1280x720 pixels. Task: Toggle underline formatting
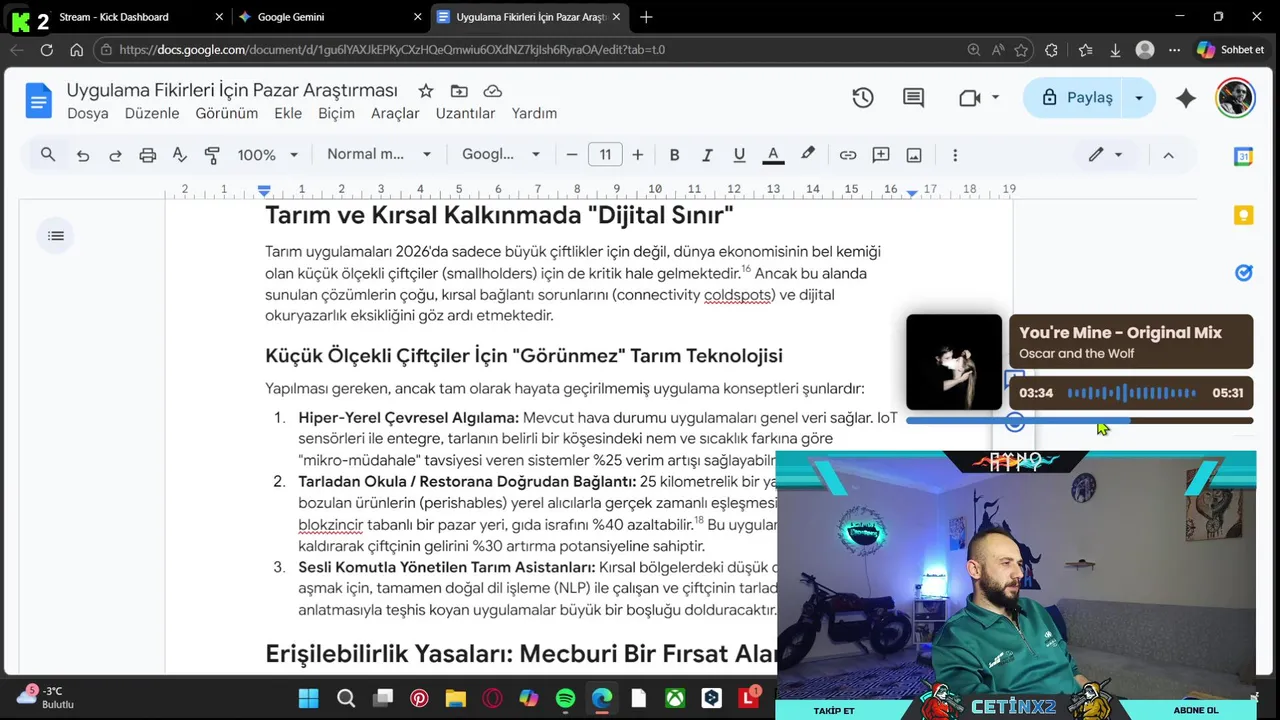pos(739,155)
